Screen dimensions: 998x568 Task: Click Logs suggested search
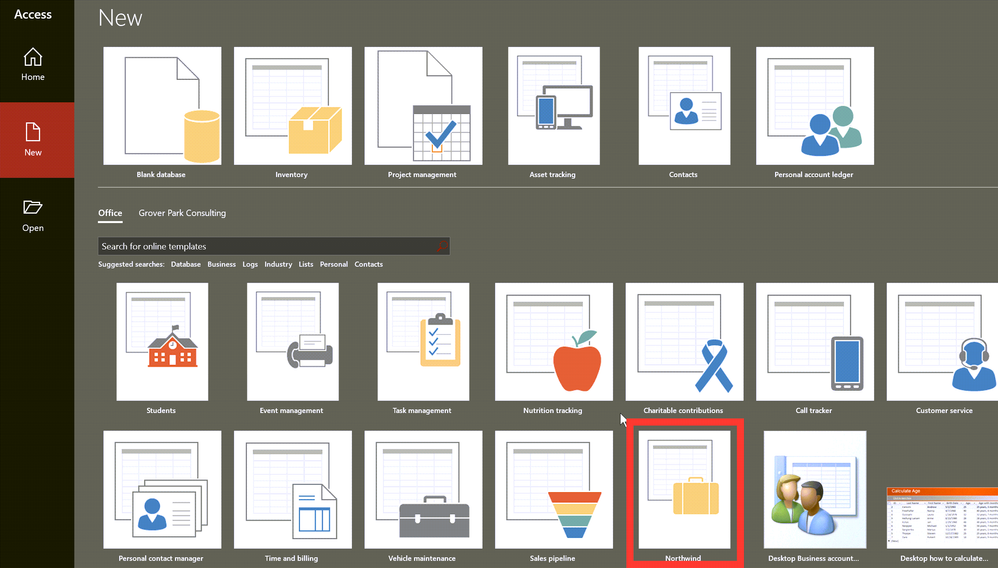(250, 264)
